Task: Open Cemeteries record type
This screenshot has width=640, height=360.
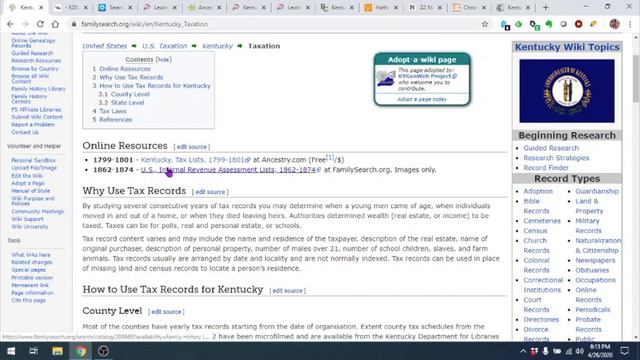Action: 542,221
